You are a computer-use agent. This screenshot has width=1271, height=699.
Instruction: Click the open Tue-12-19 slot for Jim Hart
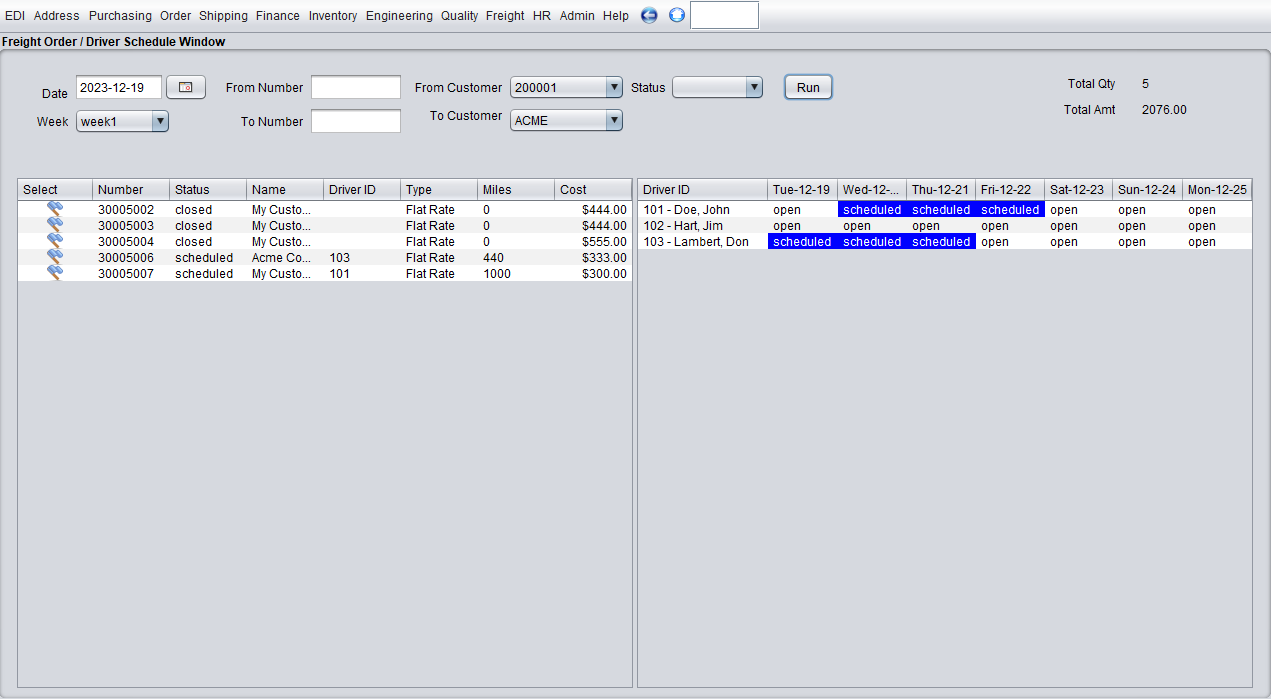(800, 225)
